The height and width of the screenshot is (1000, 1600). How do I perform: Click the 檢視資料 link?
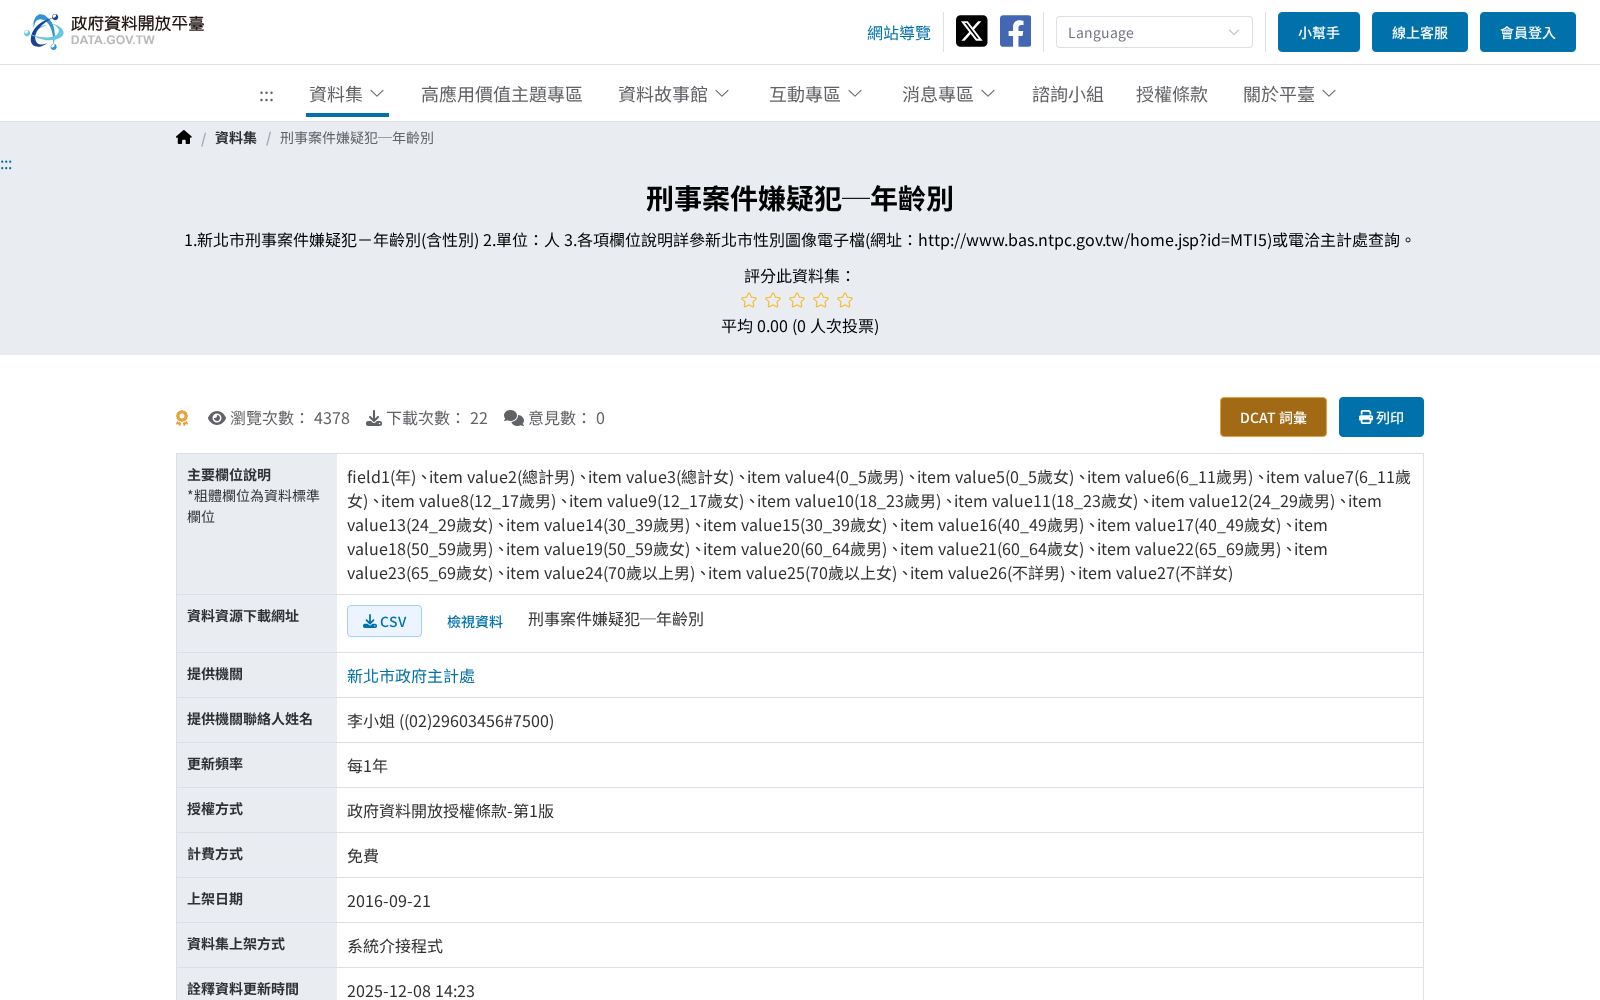coord(475,621)
